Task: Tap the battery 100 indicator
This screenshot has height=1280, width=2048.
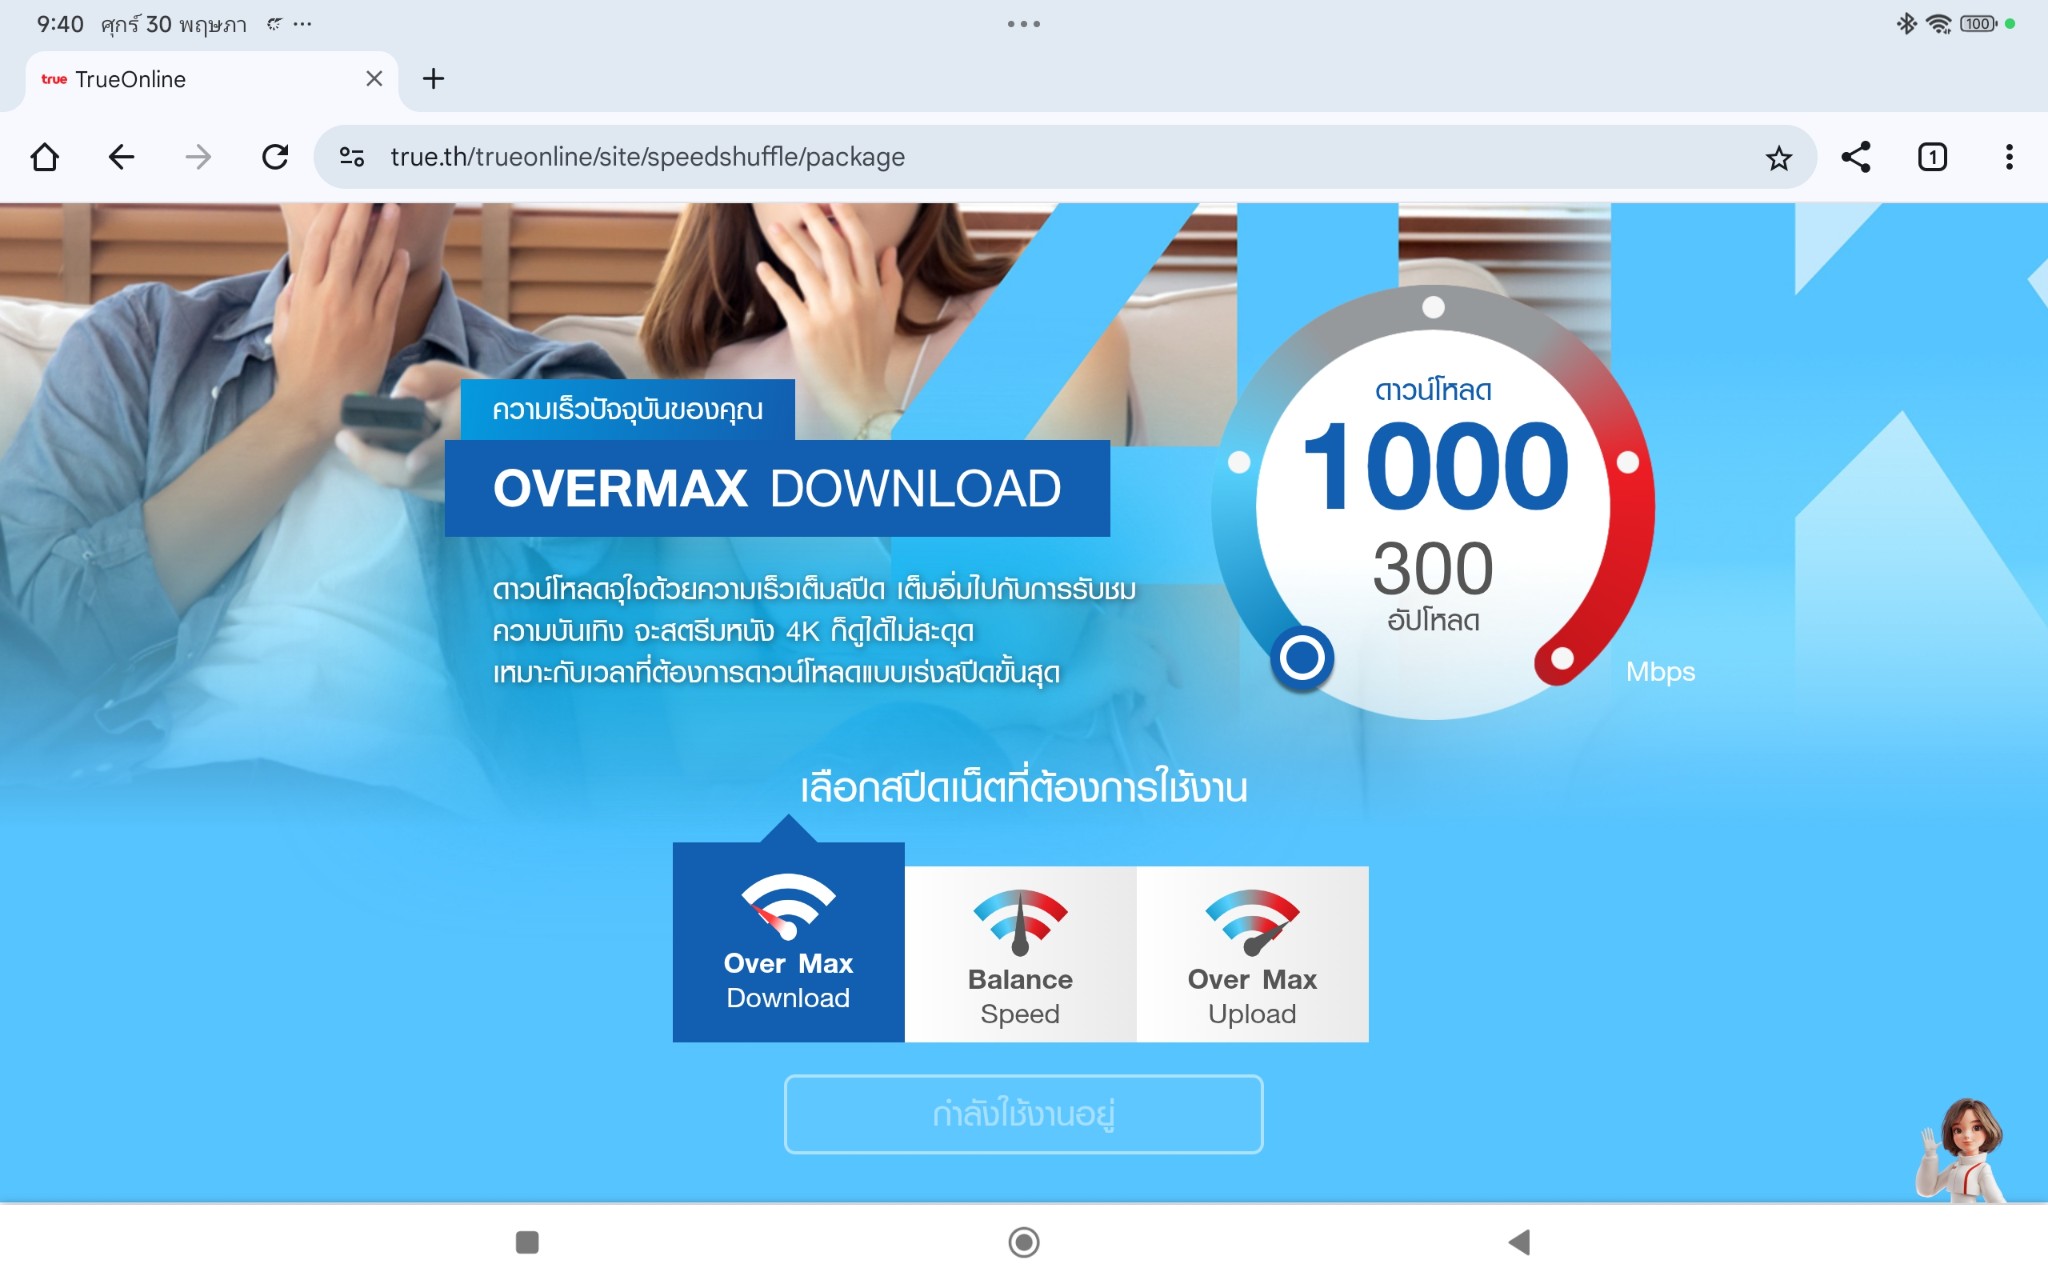Action: (x=1978, y=24)
